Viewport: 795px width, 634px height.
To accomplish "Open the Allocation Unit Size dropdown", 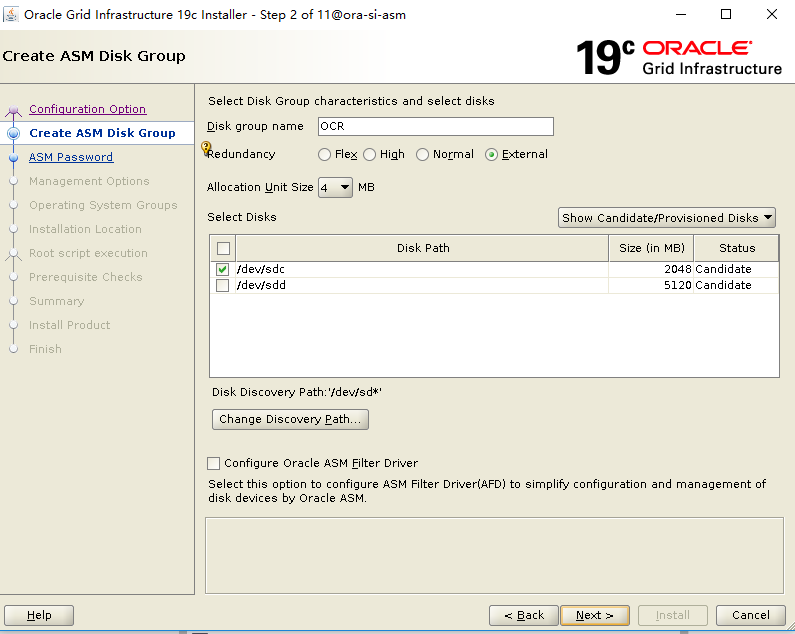I will 335,188.
